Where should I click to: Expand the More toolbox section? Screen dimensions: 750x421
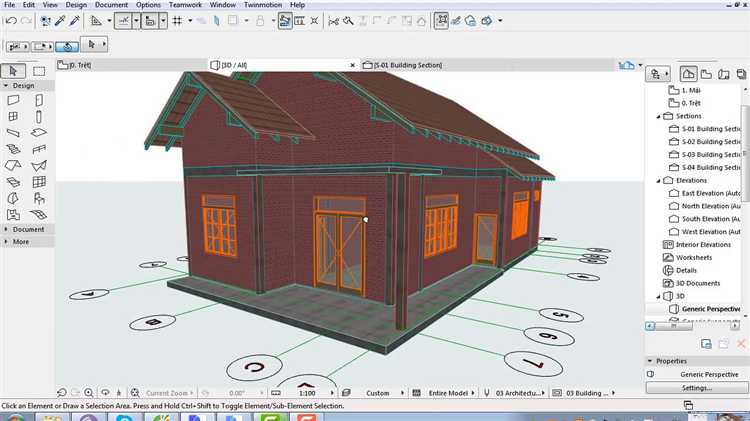pyautogui.click(x=6, y=242)
